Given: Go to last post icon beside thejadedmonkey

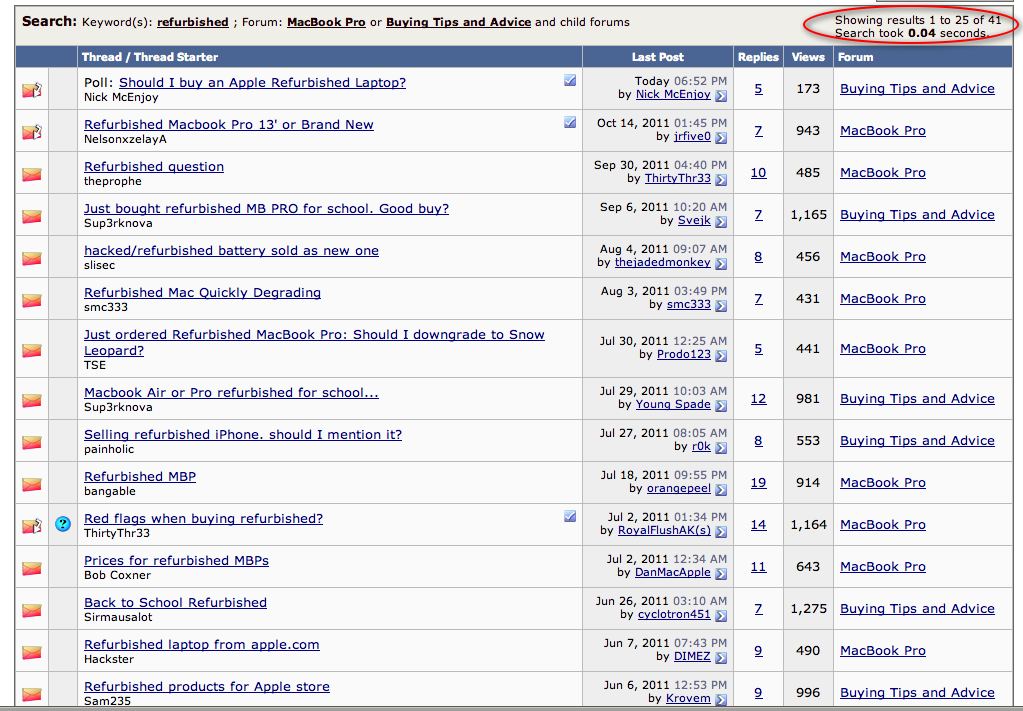Looking at the screenshot, I should (721, 264).
